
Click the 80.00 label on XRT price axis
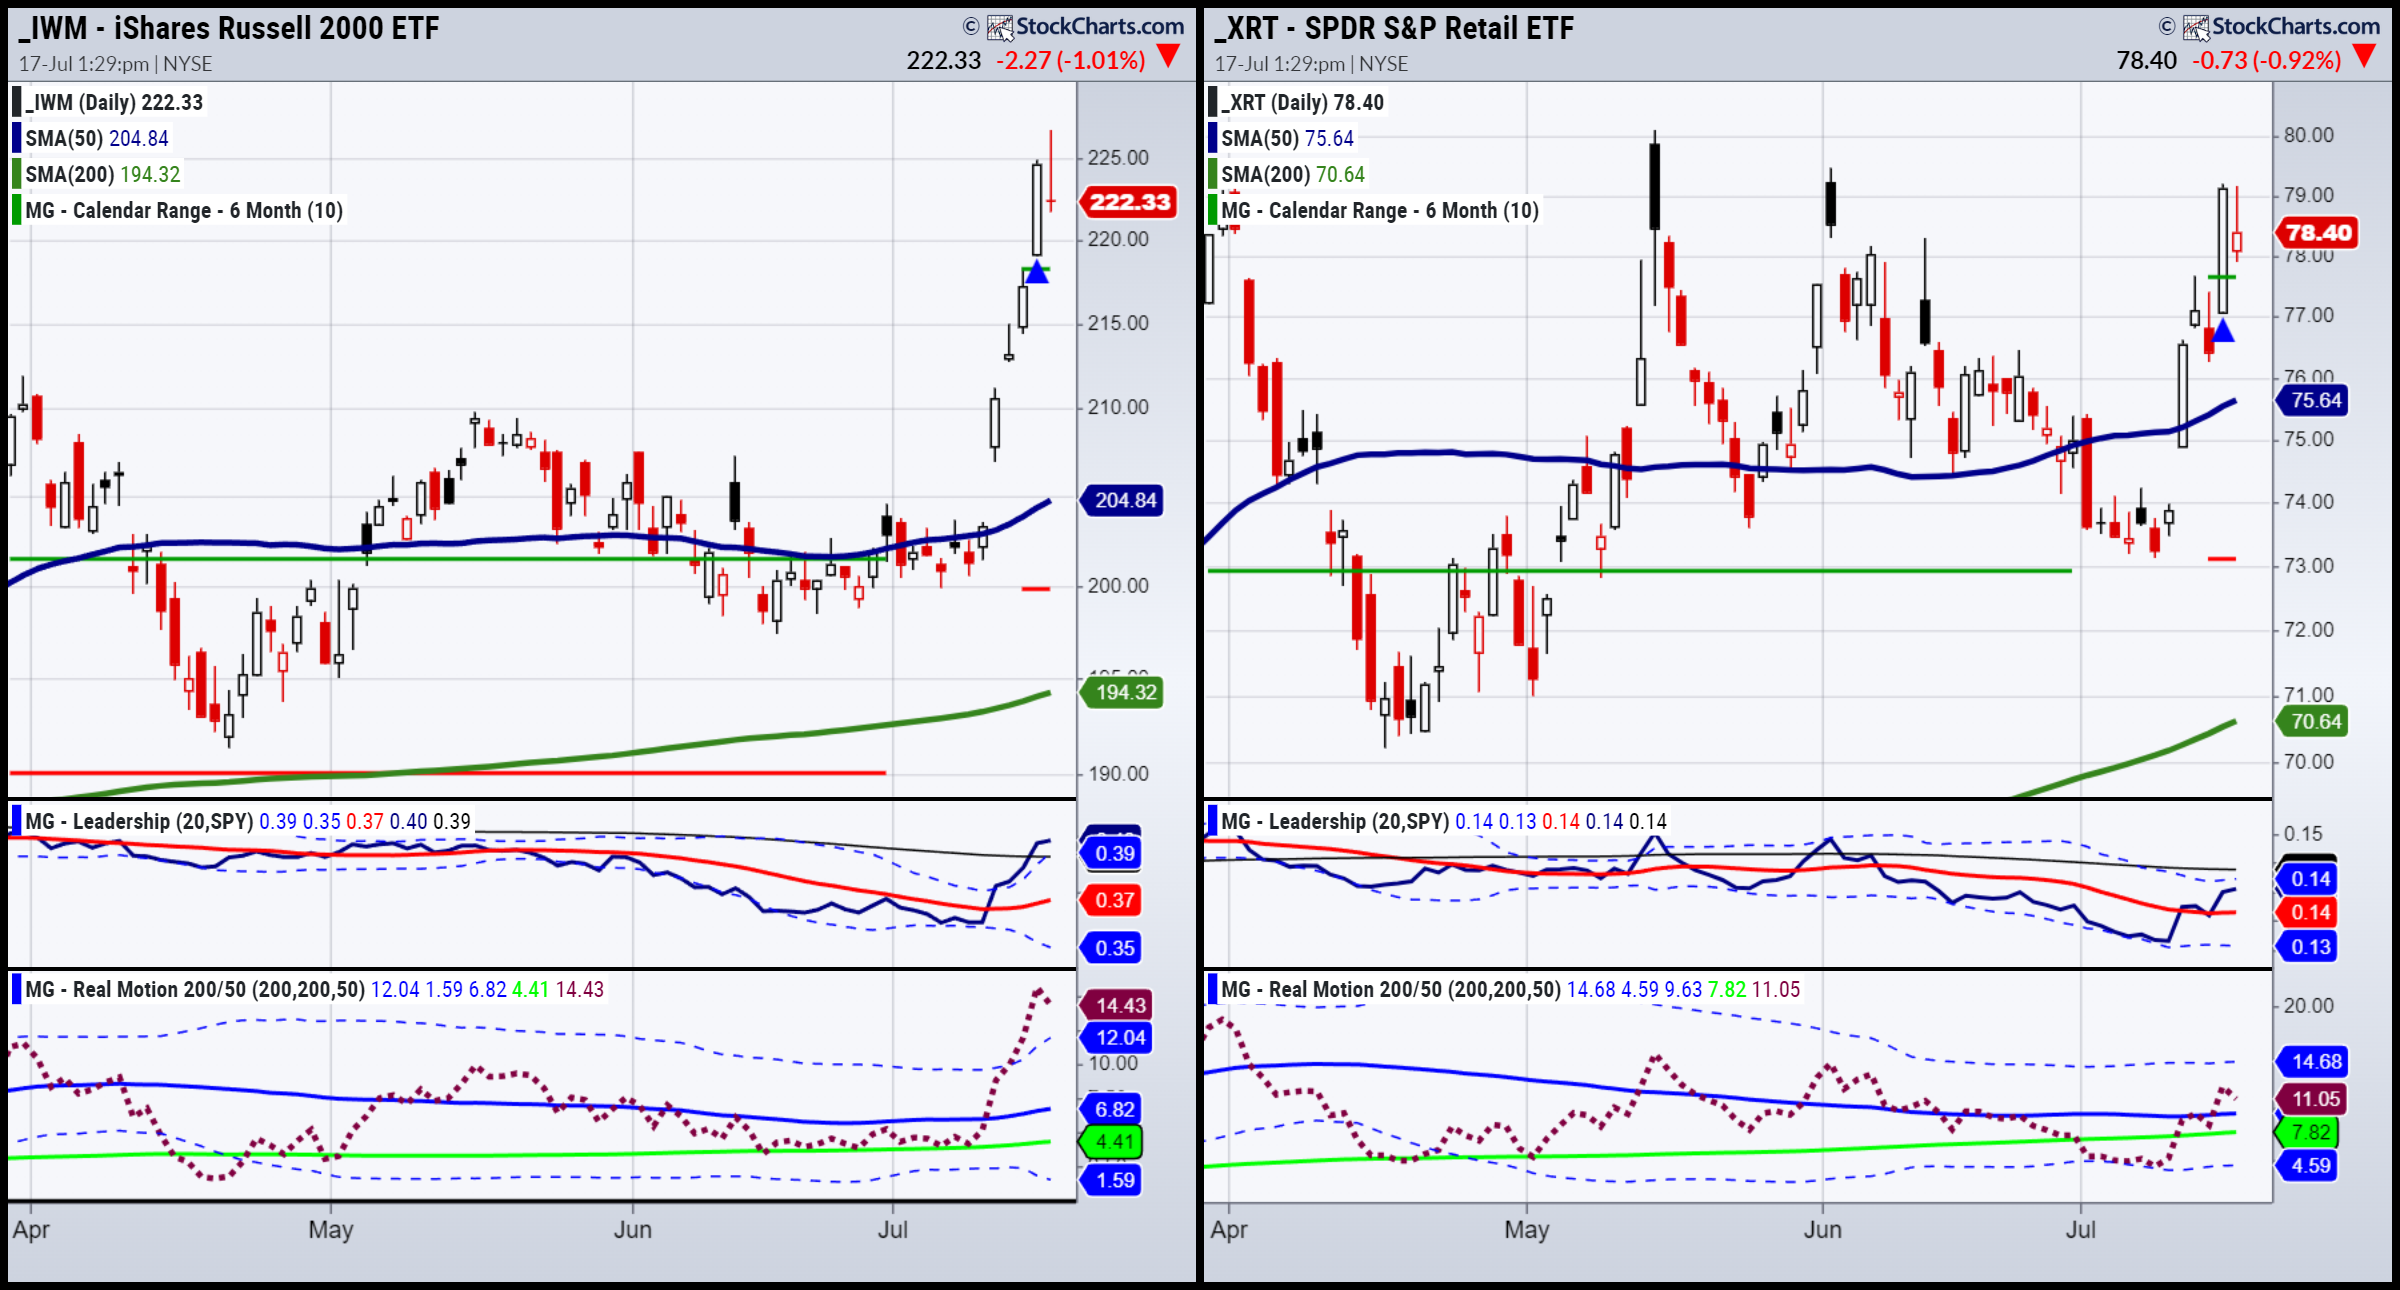coord(2308,135)
